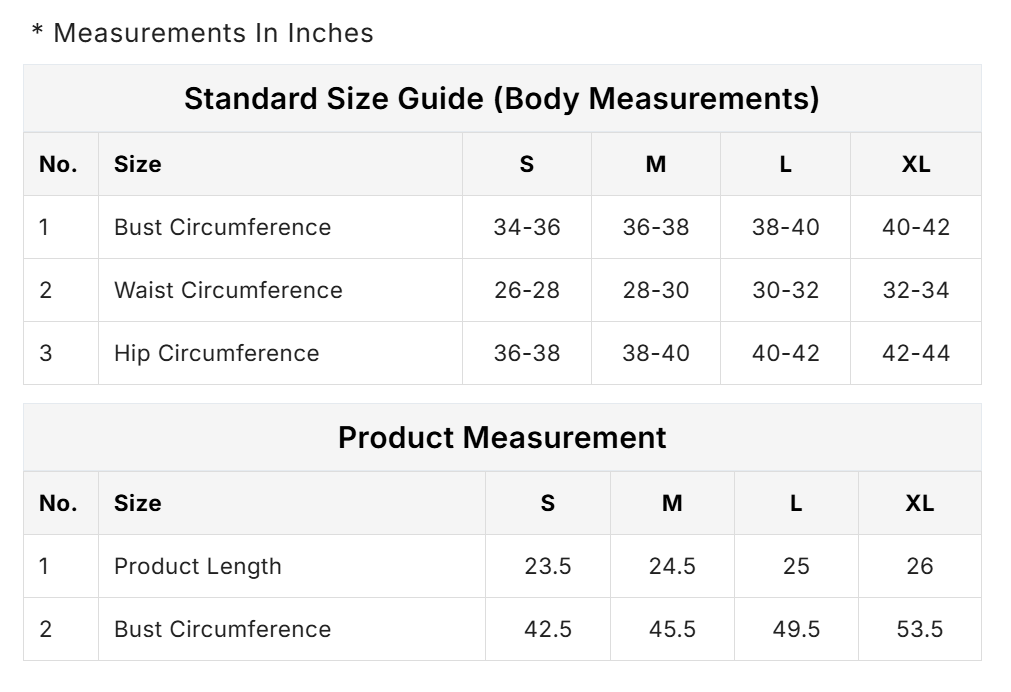Select product bust value 42.5
The height and width of the screenshot is (692, 1011).
[x=548, y=629]
